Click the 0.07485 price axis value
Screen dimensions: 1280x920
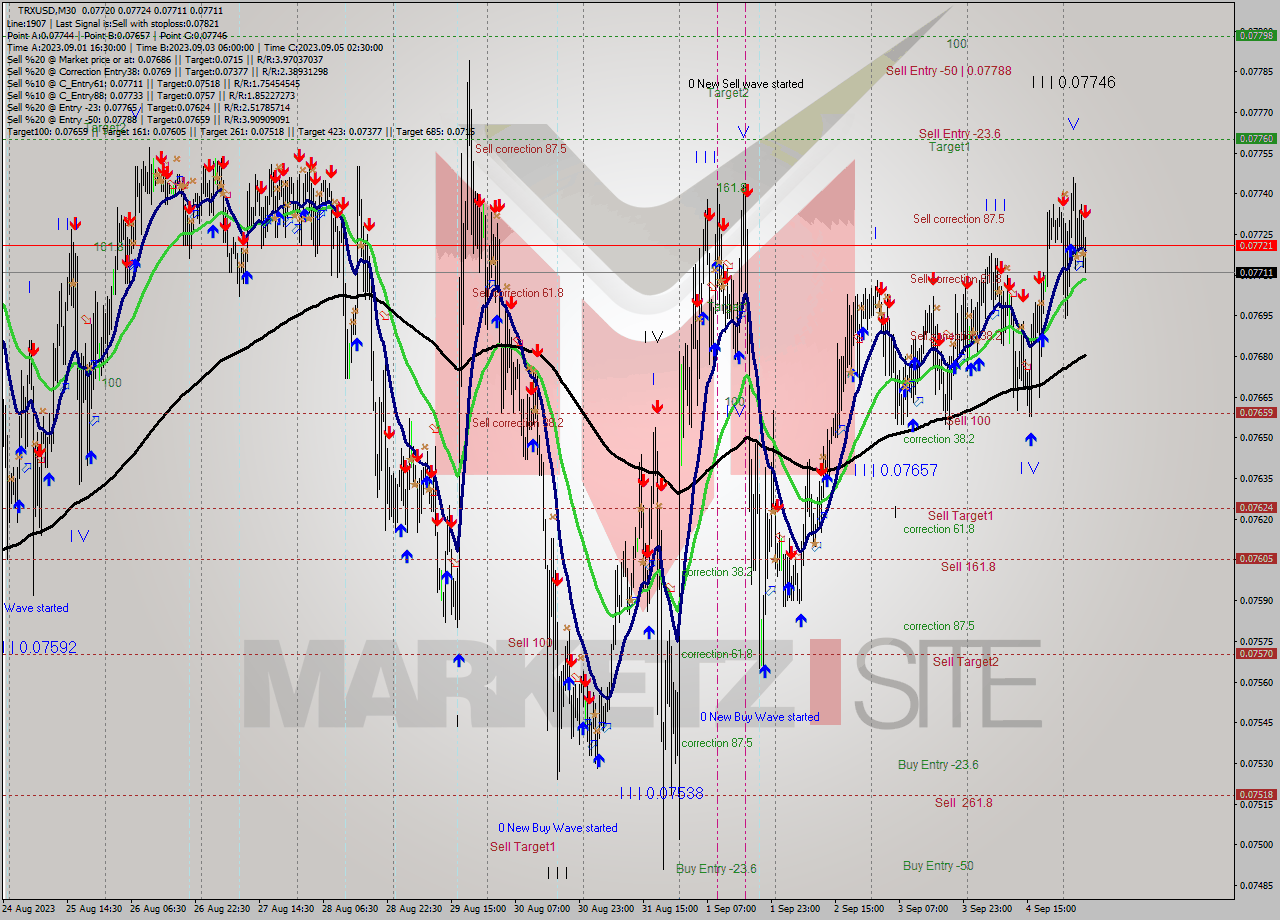click(x=1257, y=886)
